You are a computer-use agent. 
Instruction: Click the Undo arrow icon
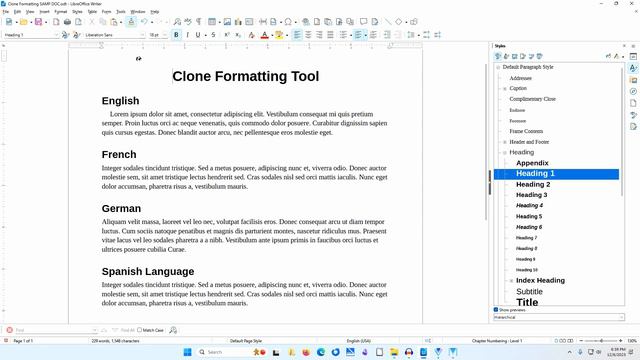(144, 22)
